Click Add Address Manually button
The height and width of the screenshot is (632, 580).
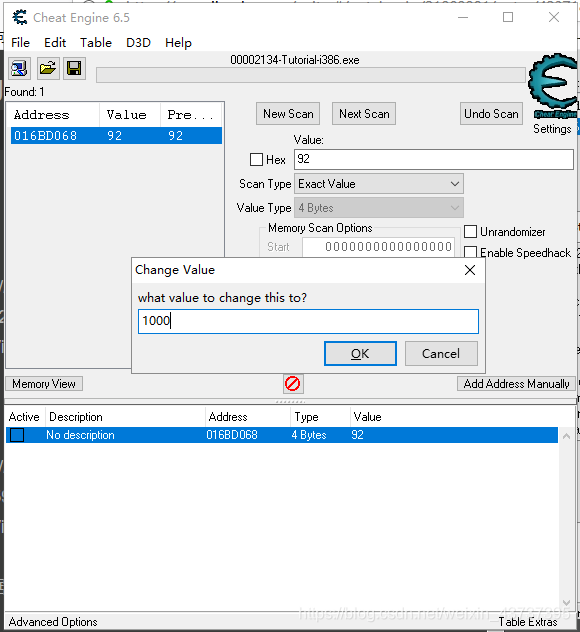pyautogui.click(x=516, y=384)
